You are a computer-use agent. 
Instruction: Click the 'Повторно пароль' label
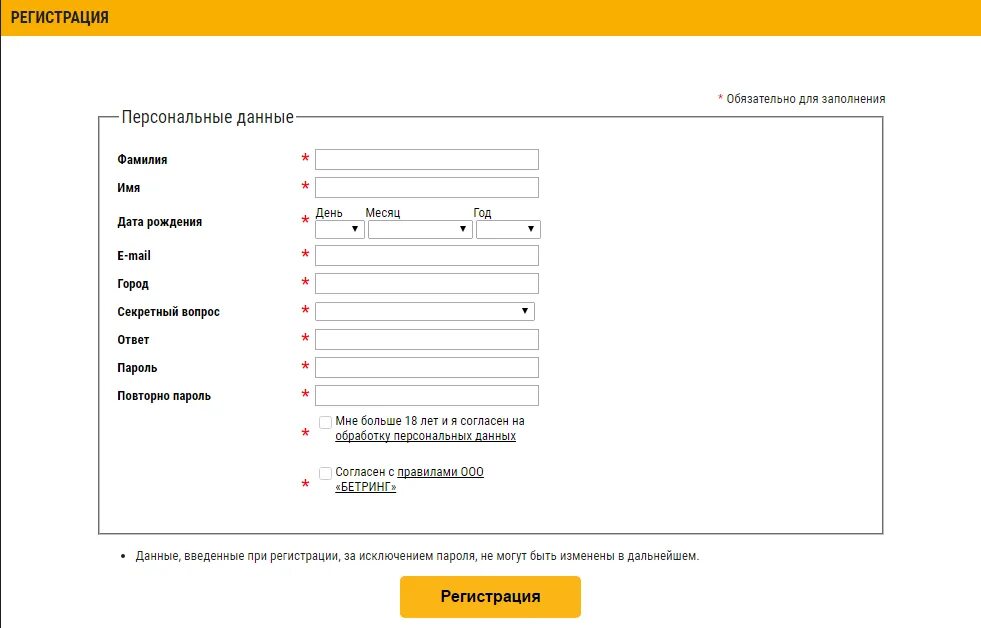click(164, 396)
